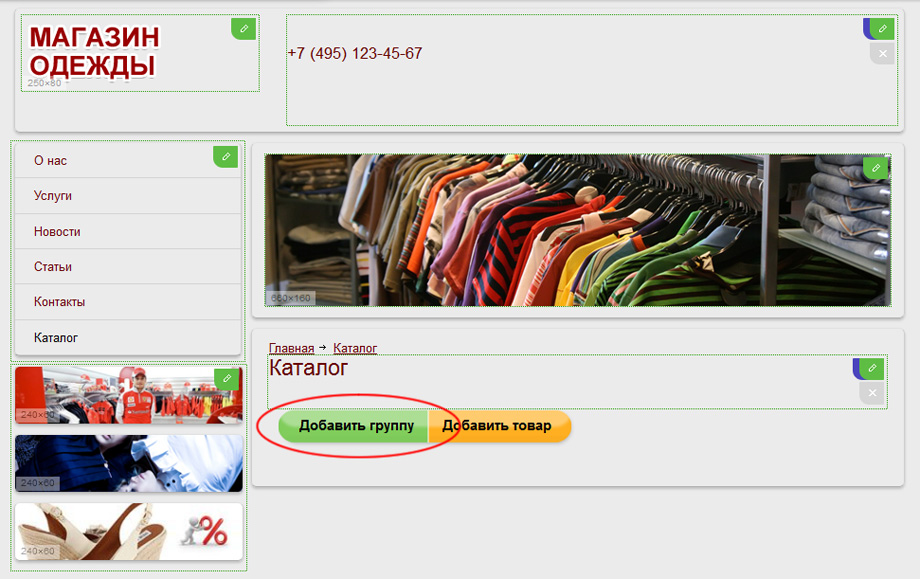The image size is (920, 579).
Task: Click the edit pencil on the sidebar banners block
Action: point(228,378)
